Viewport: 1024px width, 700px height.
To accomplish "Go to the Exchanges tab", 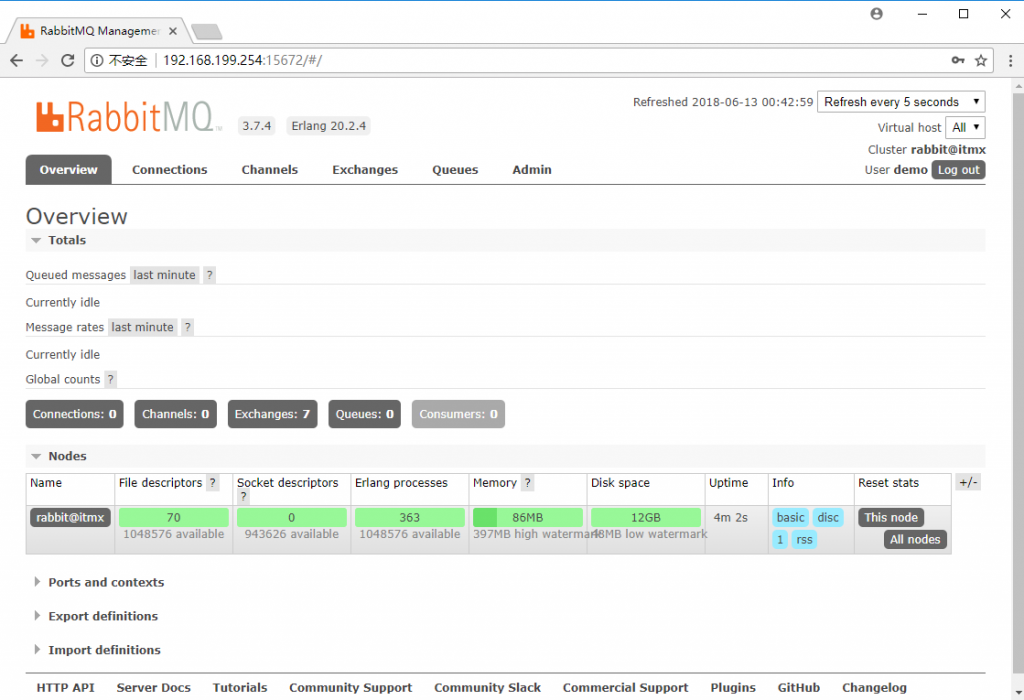I will (x=365, y=170).
